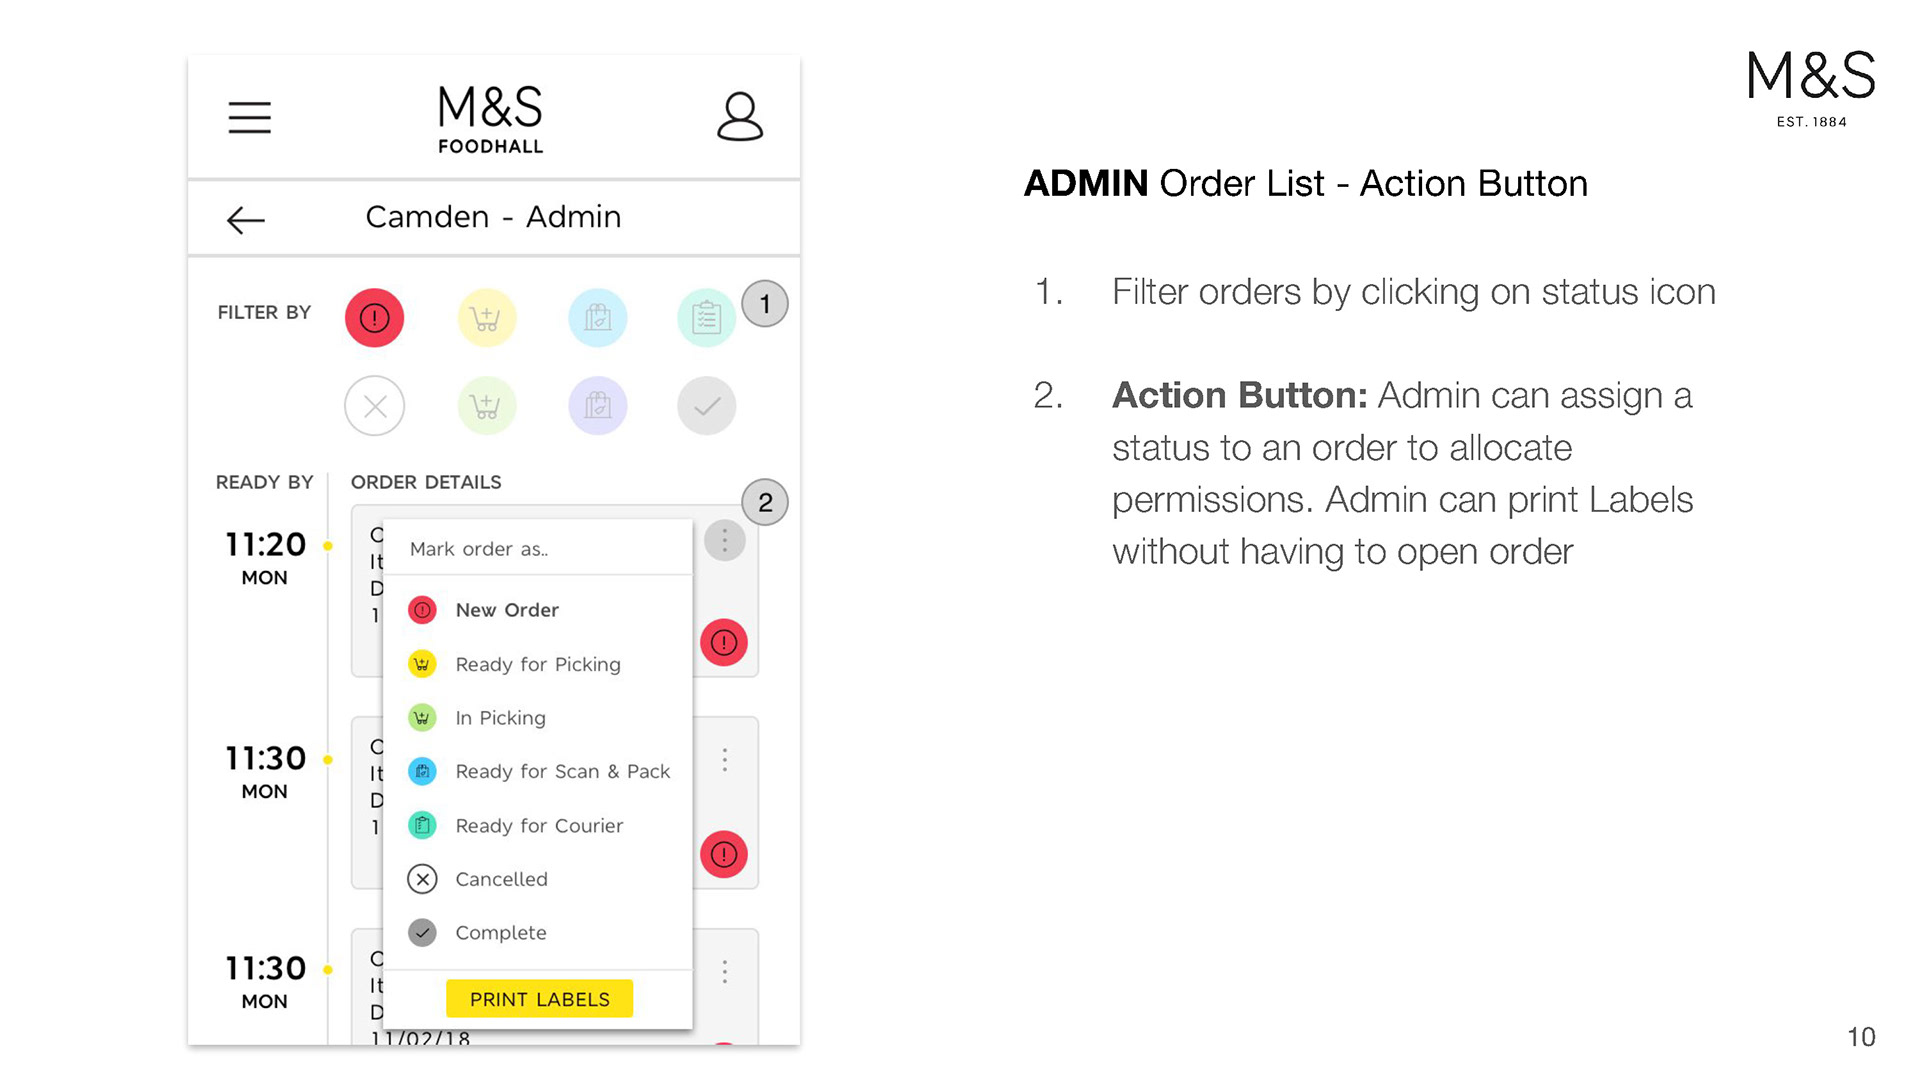Mark order as Cancelled
The image size is (1920, 1080).
[538, 879]
